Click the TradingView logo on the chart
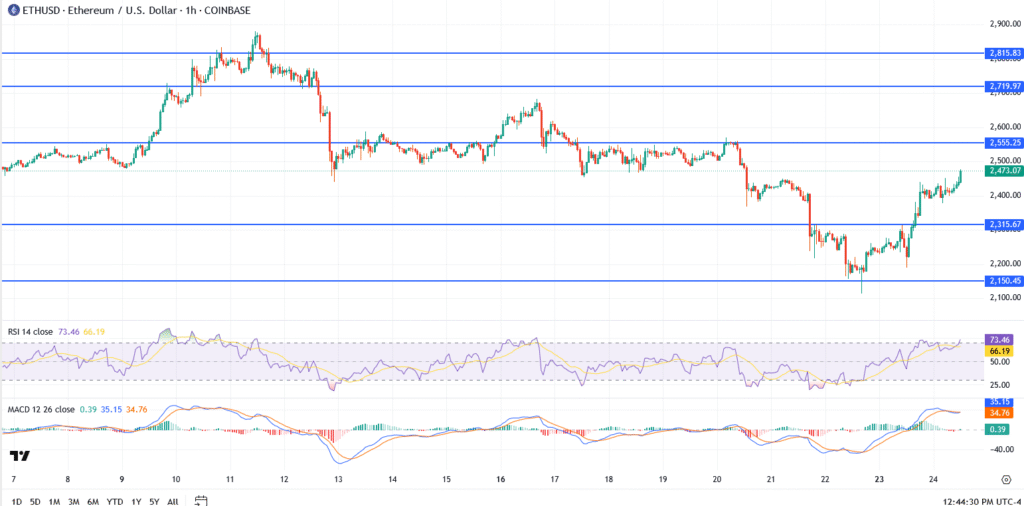Viewport: 1024px width, 506px height. point(18,456)
